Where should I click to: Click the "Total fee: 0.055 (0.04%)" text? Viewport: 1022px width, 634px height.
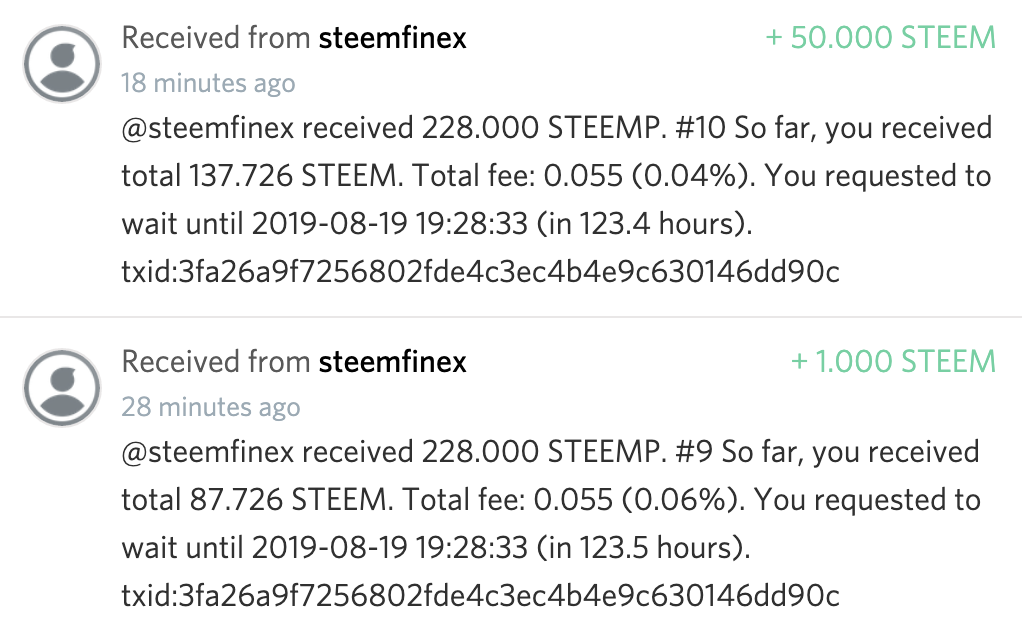pyautogui.click(x=581, y=177)
